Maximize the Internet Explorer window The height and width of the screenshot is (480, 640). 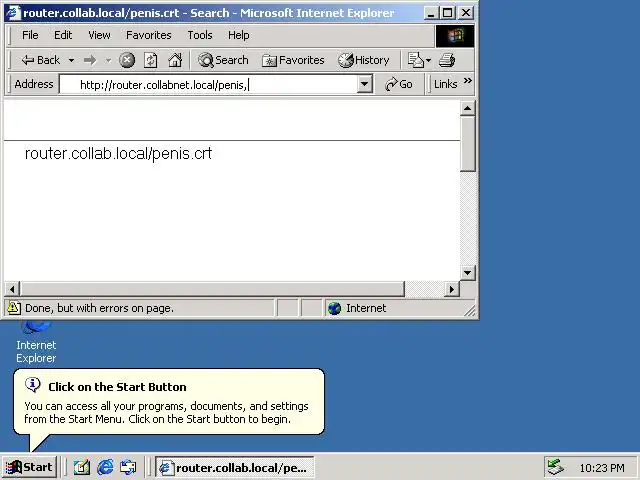pos(448,13)
